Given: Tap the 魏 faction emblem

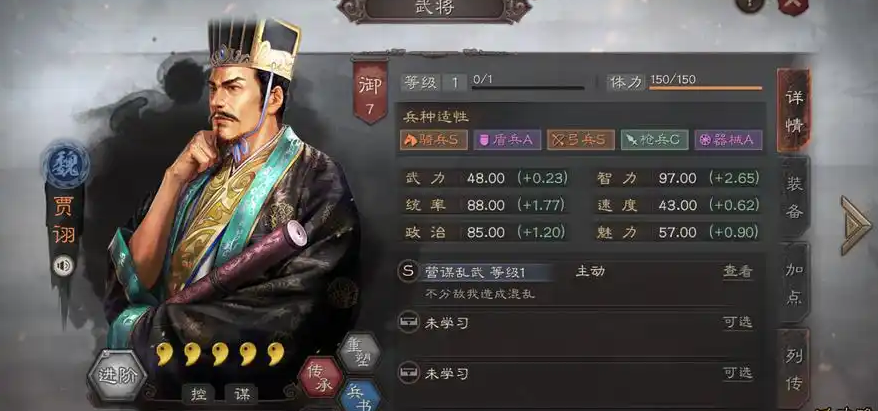Looking at the screenshot, I should click(x=66, y=165).
